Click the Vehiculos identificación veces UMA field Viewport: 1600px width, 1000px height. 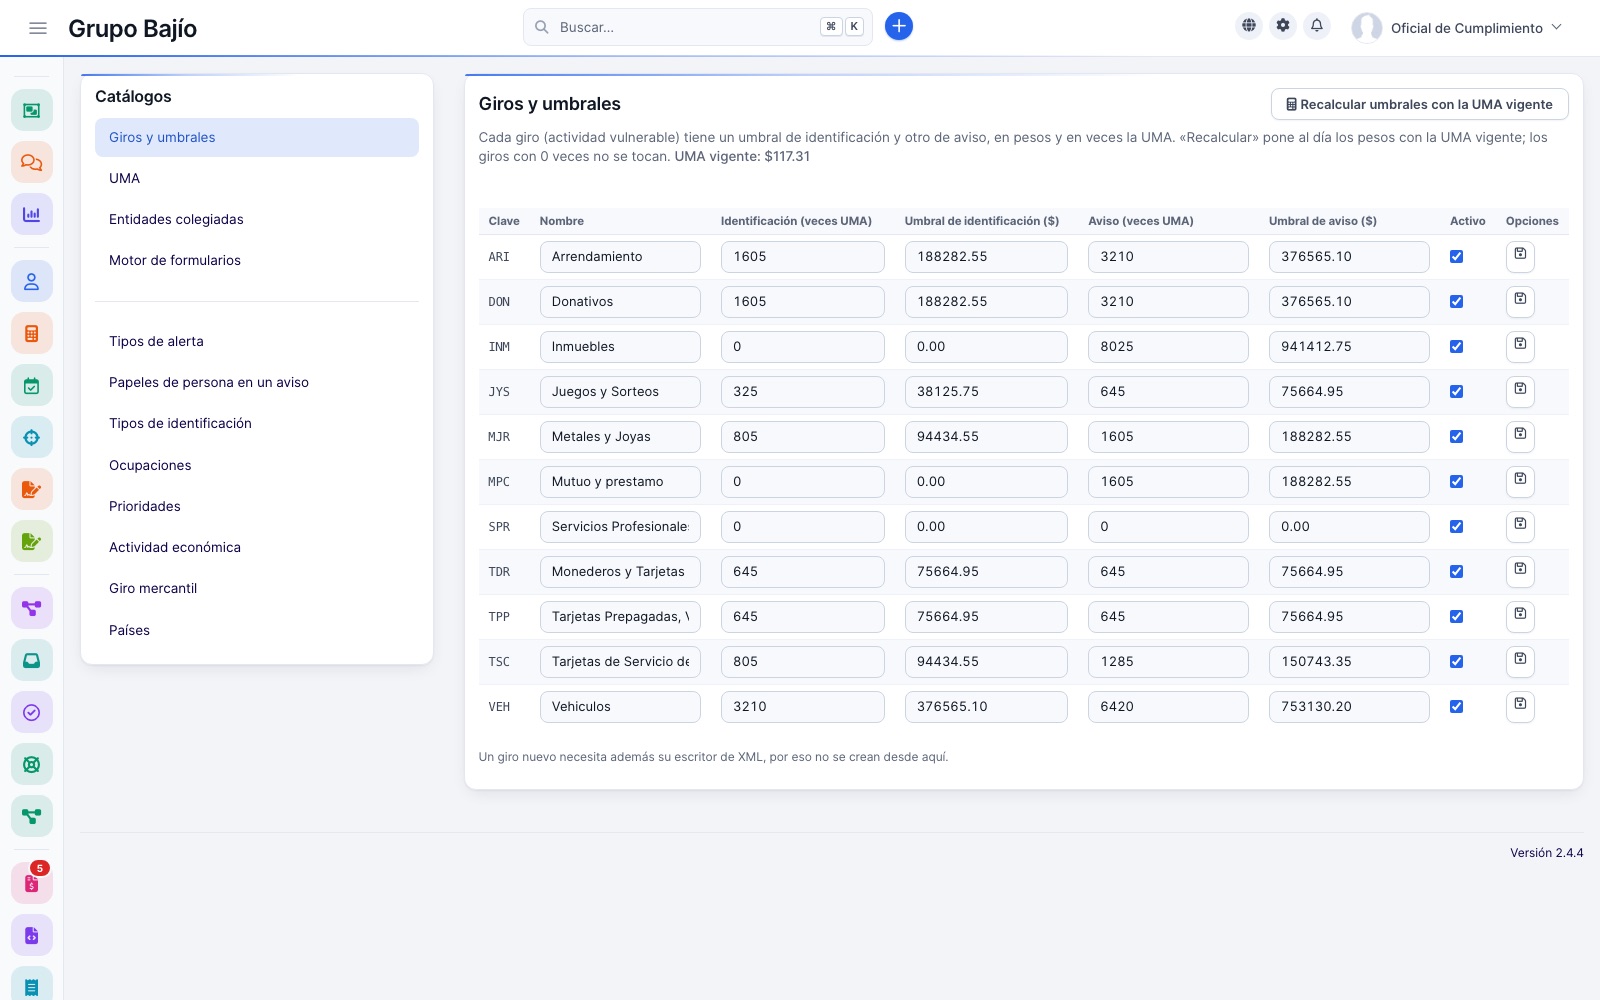[x=802, y=707]
